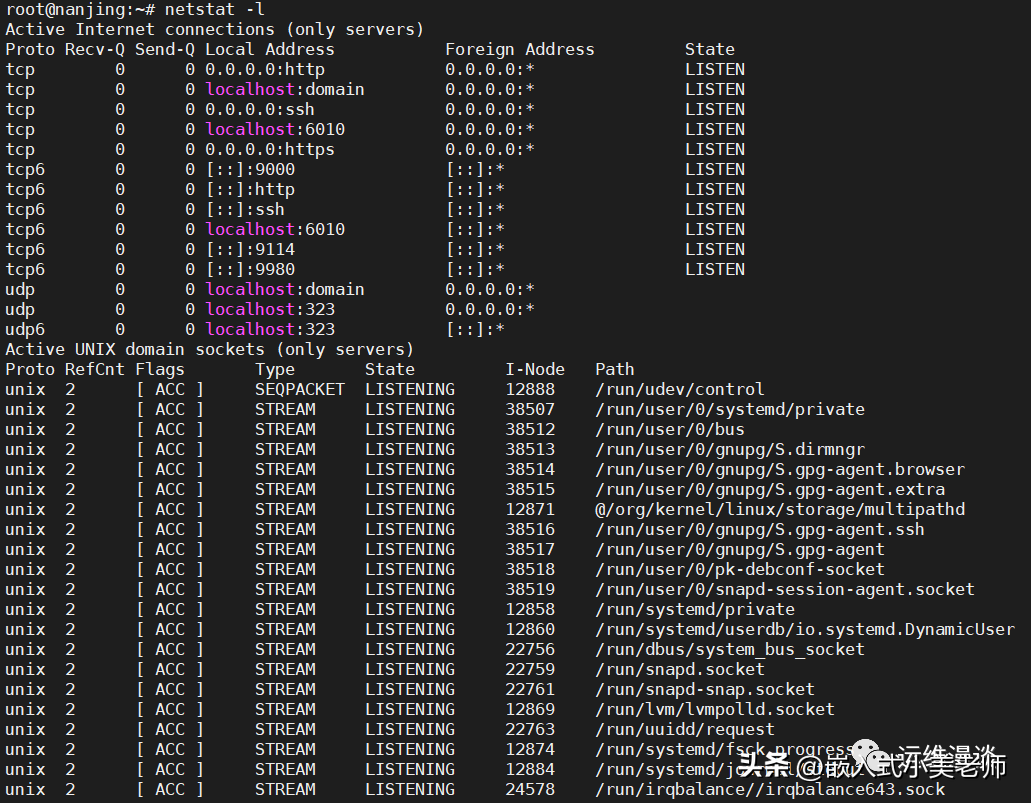Click the "Foreign Address" column header
The height and width of the screenshot is (803, 1031).
pos(519,49)
